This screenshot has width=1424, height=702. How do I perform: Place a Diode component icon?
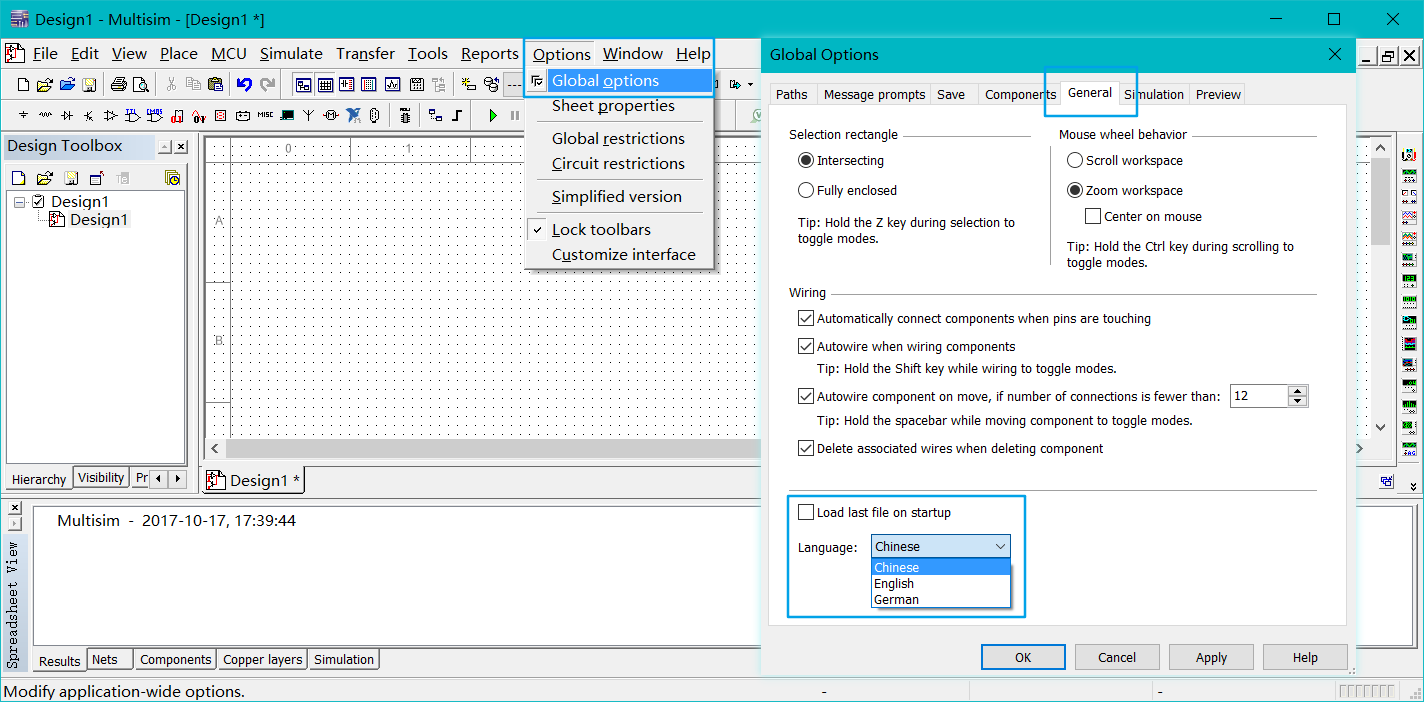(67, 115)
